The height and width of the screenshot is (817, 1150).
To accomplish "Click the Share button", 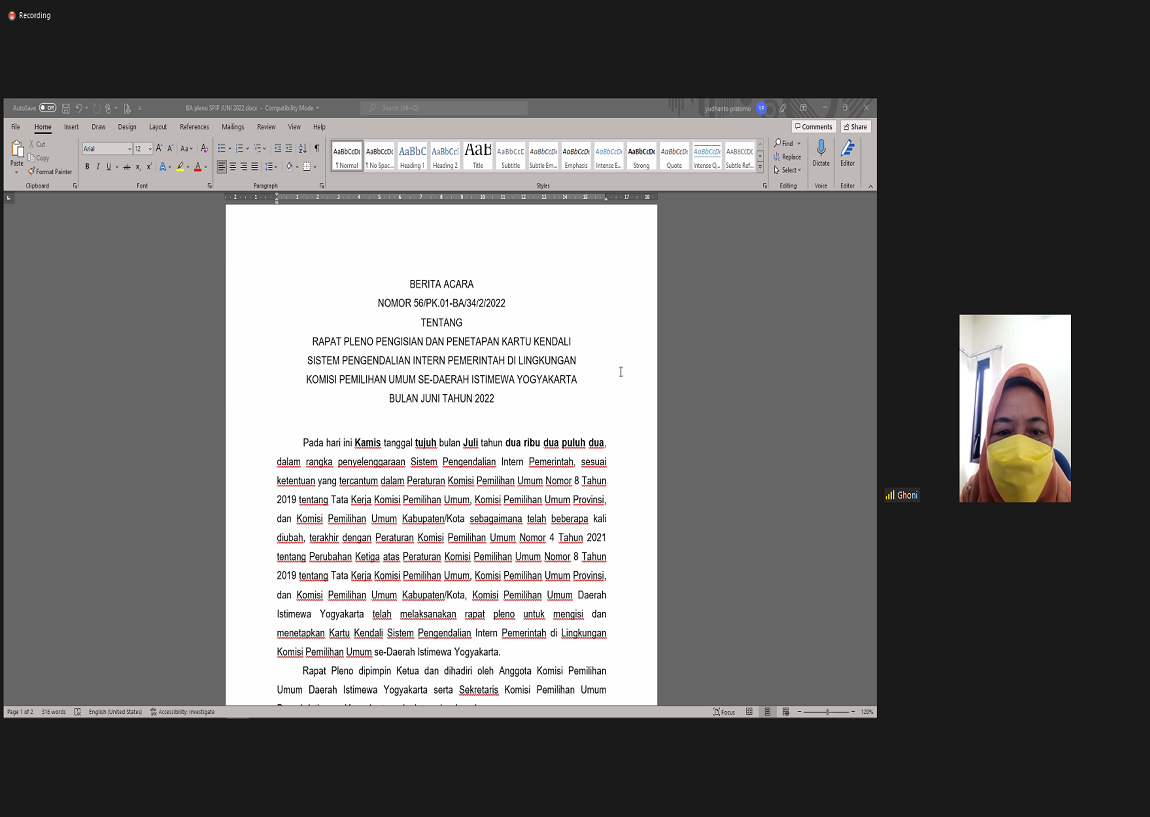I will (x=855, y=127).
